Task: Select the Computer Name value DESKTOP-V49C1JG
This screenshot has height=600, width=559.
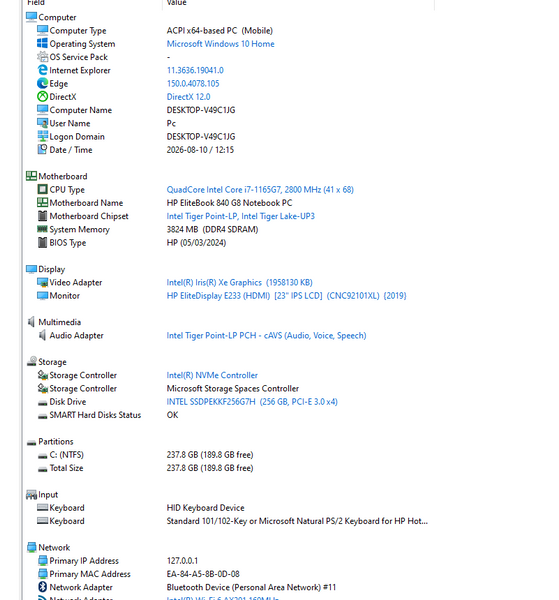Action: click(201, 110)
